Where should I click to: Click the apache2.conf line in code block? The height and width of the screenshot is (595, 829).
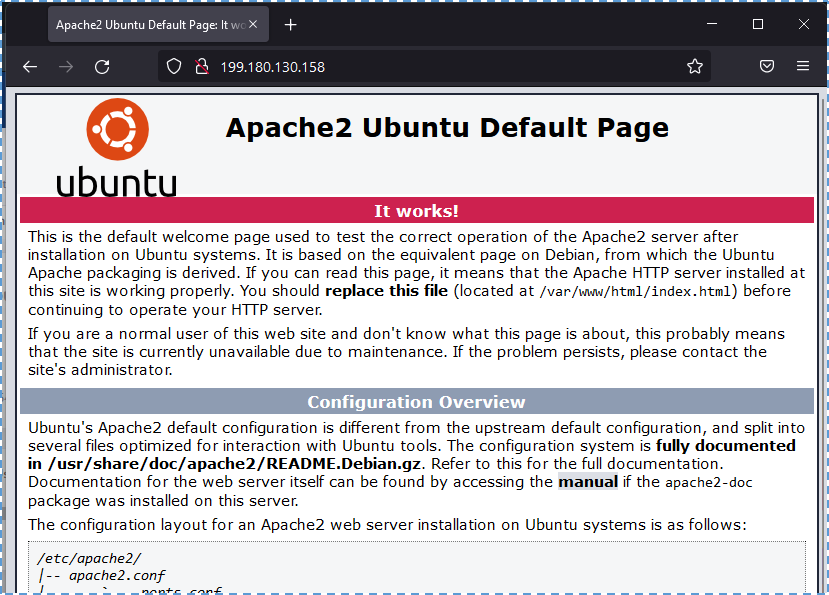[x=116, y=575]
